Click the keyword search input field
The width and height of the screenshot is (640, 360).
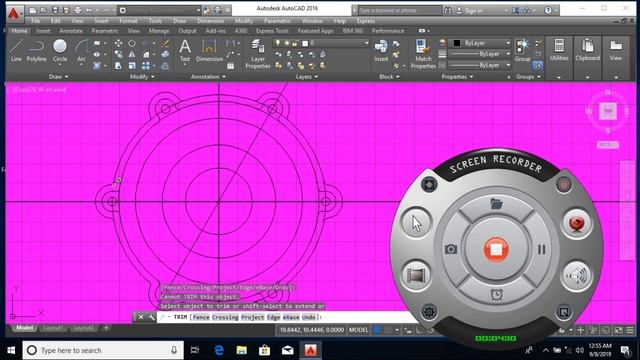coord(400,10)
